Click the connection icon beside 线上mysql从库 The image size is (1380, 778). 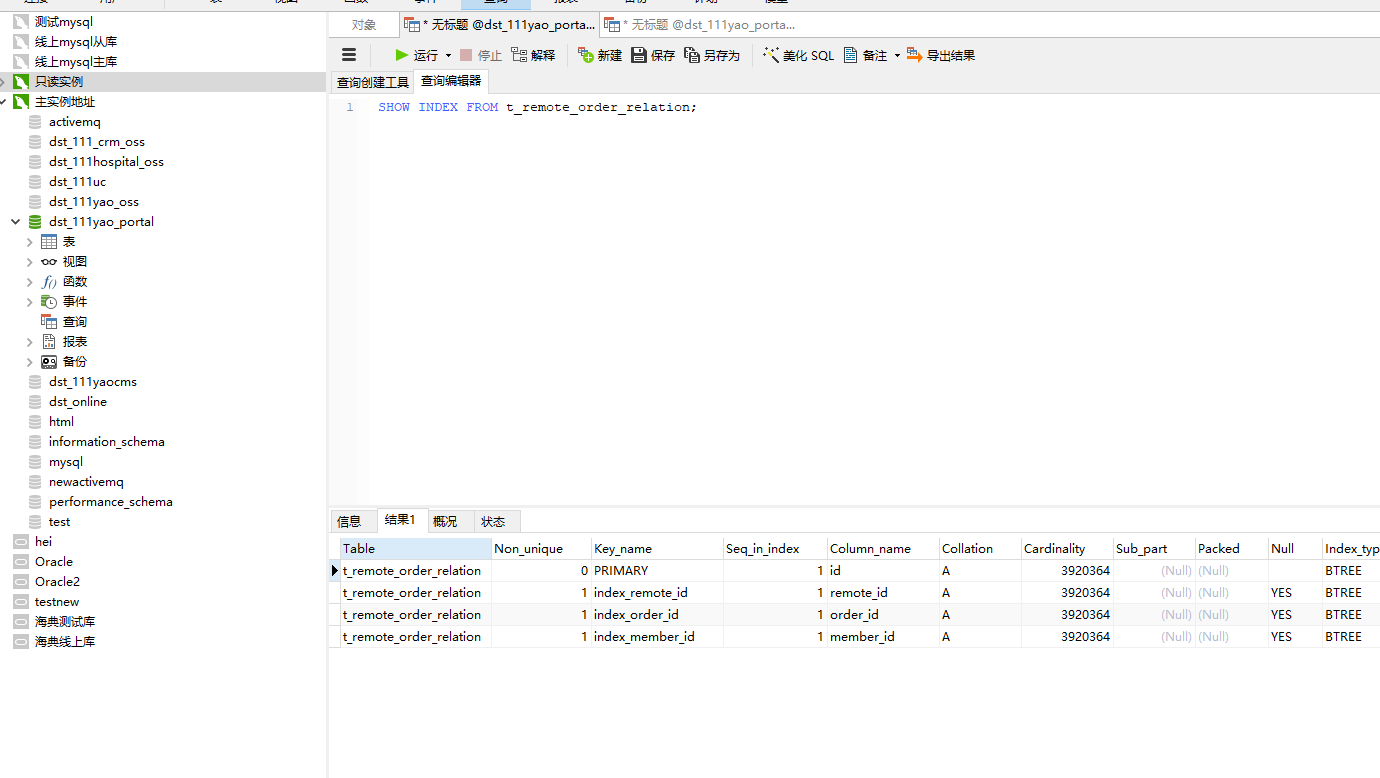point(21,42)
